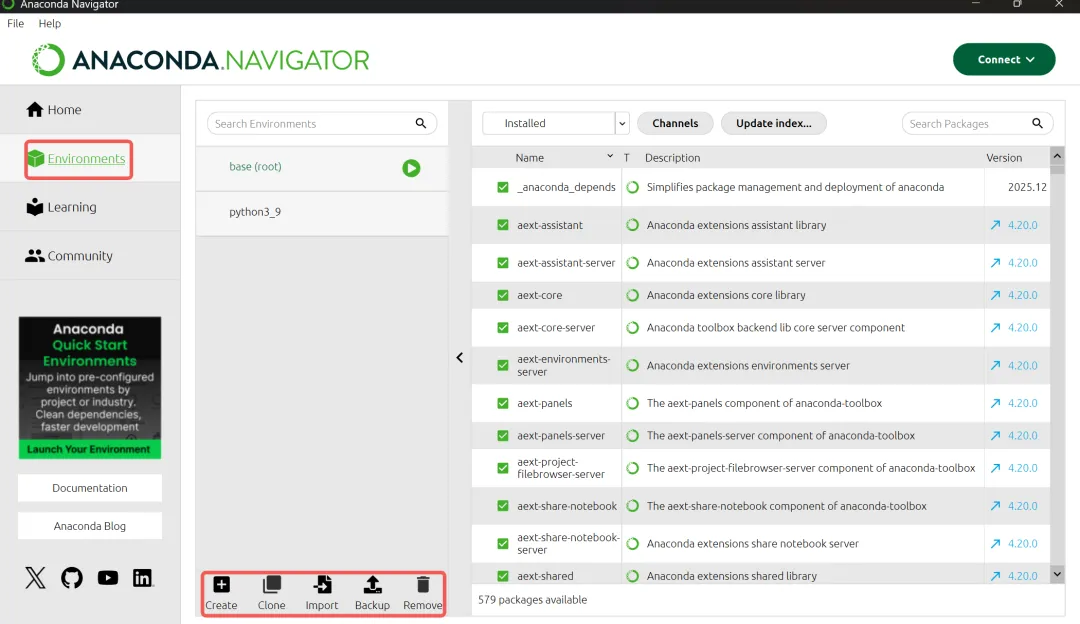The height and width of the screenshot is (624, 1080).
Task: Click the type circle icon for aext-environments-server
Action: coord(632,366)
